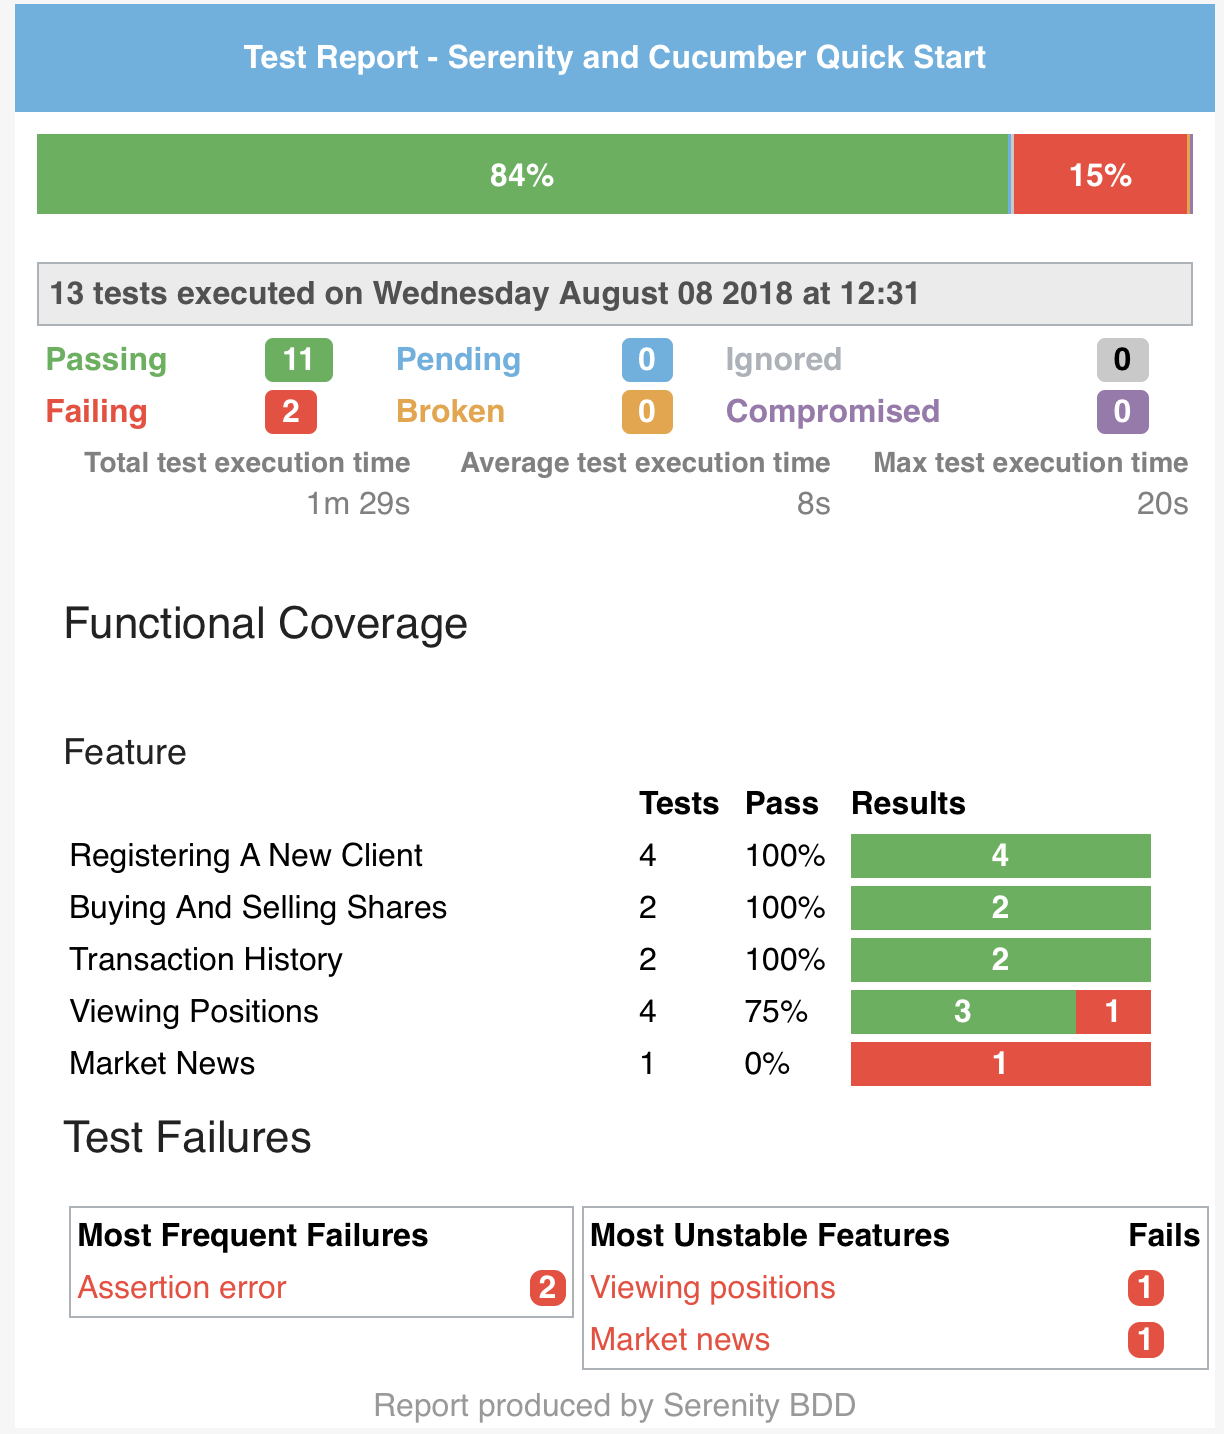Click the blue Pending count badge
The height and width of the screenshot is (1434, 1224).
point(647,360)
